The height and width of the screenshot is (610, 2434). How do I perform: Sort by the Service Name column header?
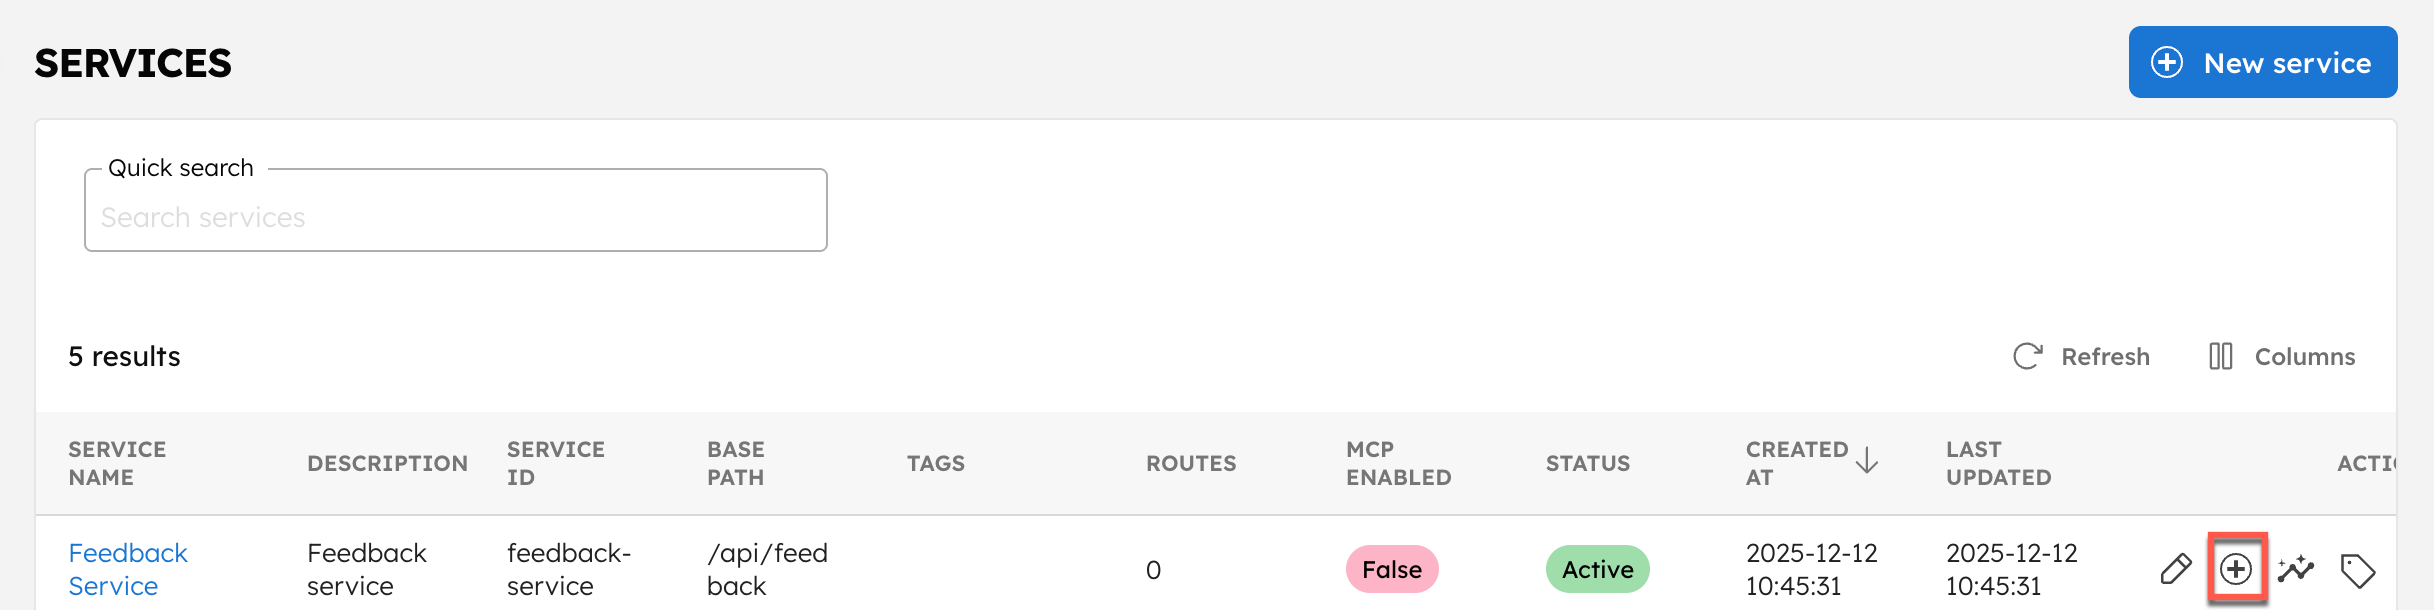117,462
